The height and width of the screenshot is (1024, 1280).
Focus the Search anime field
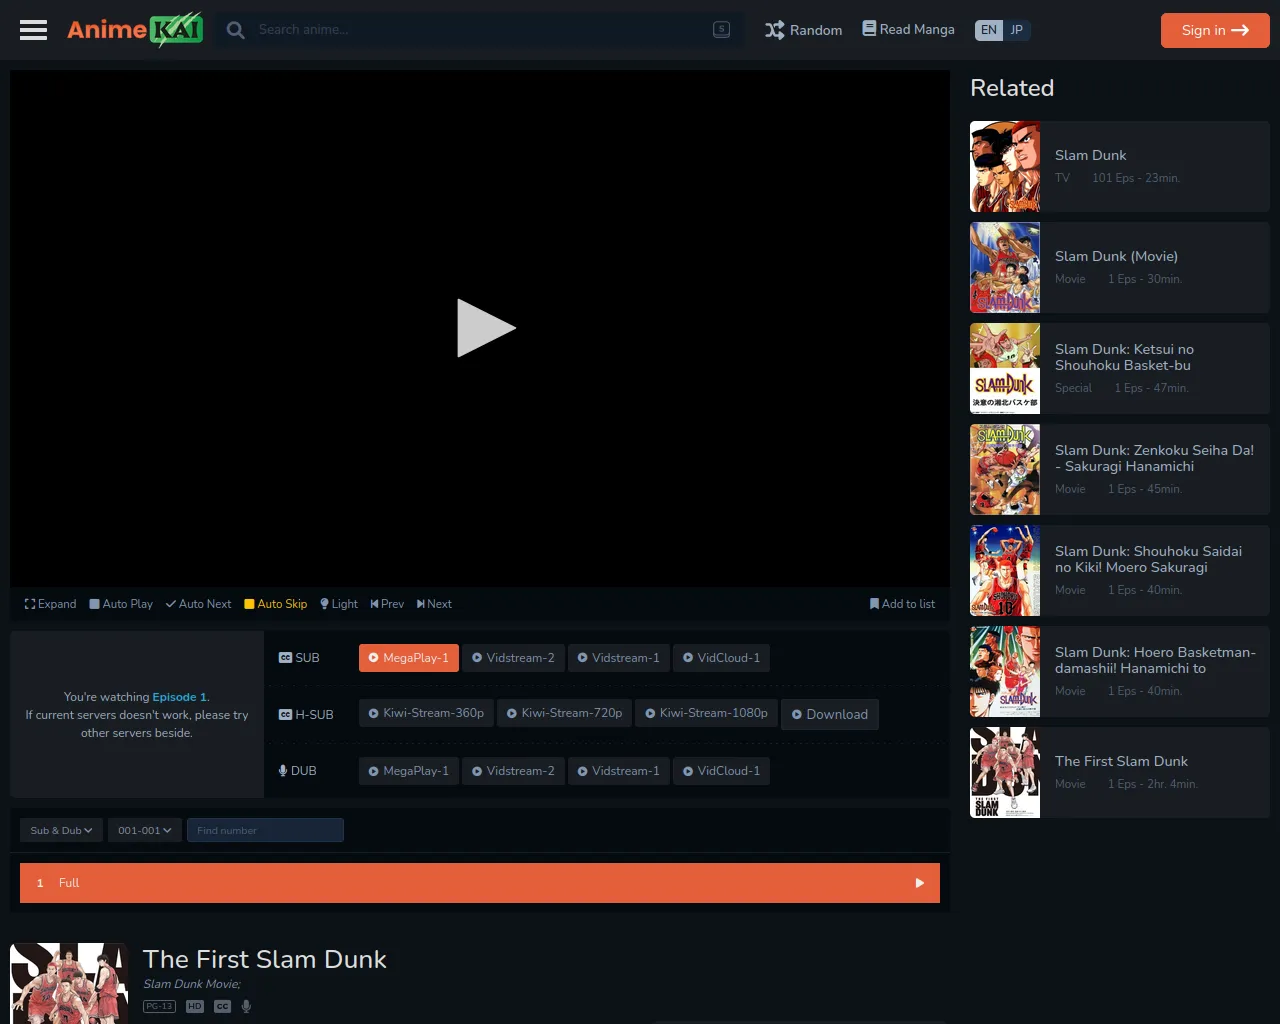pos(482,30)
